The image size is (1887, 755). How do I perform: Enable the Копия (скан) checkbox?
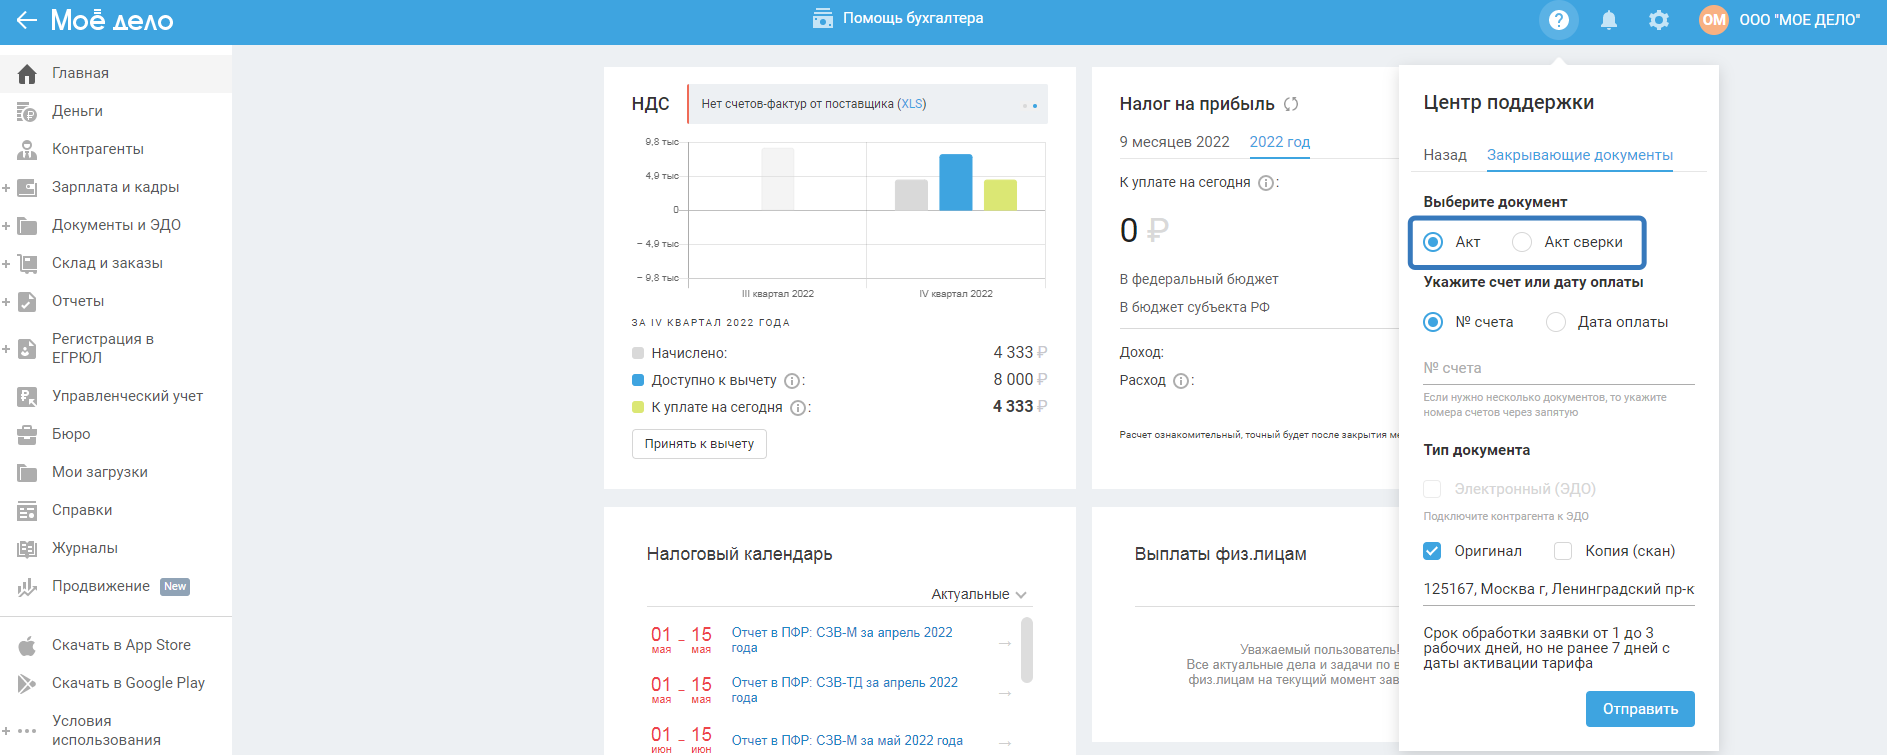point(1563,551)
